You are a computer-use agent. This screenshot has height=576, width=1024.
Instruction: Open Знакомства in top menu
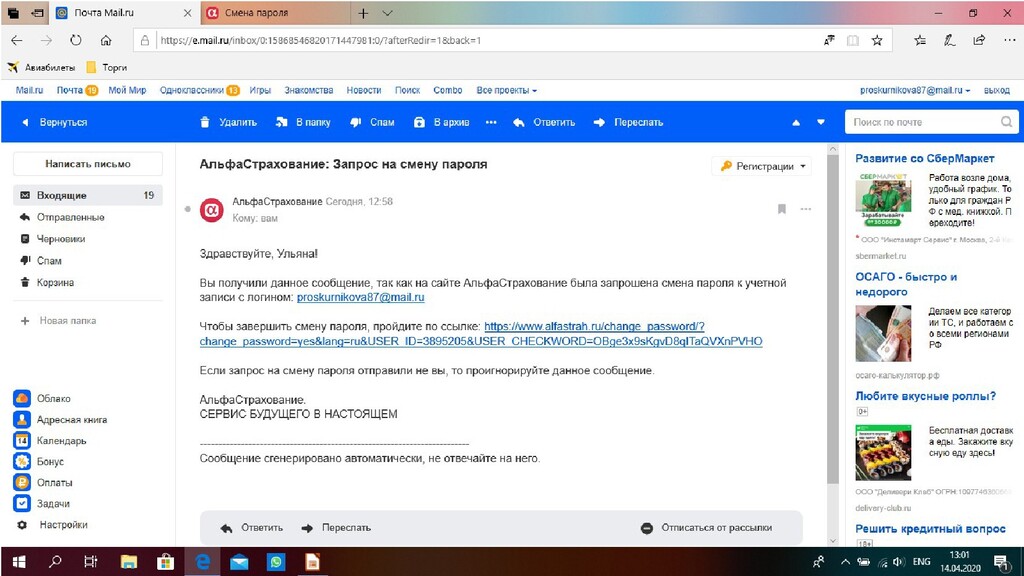[x=309, y=90]
